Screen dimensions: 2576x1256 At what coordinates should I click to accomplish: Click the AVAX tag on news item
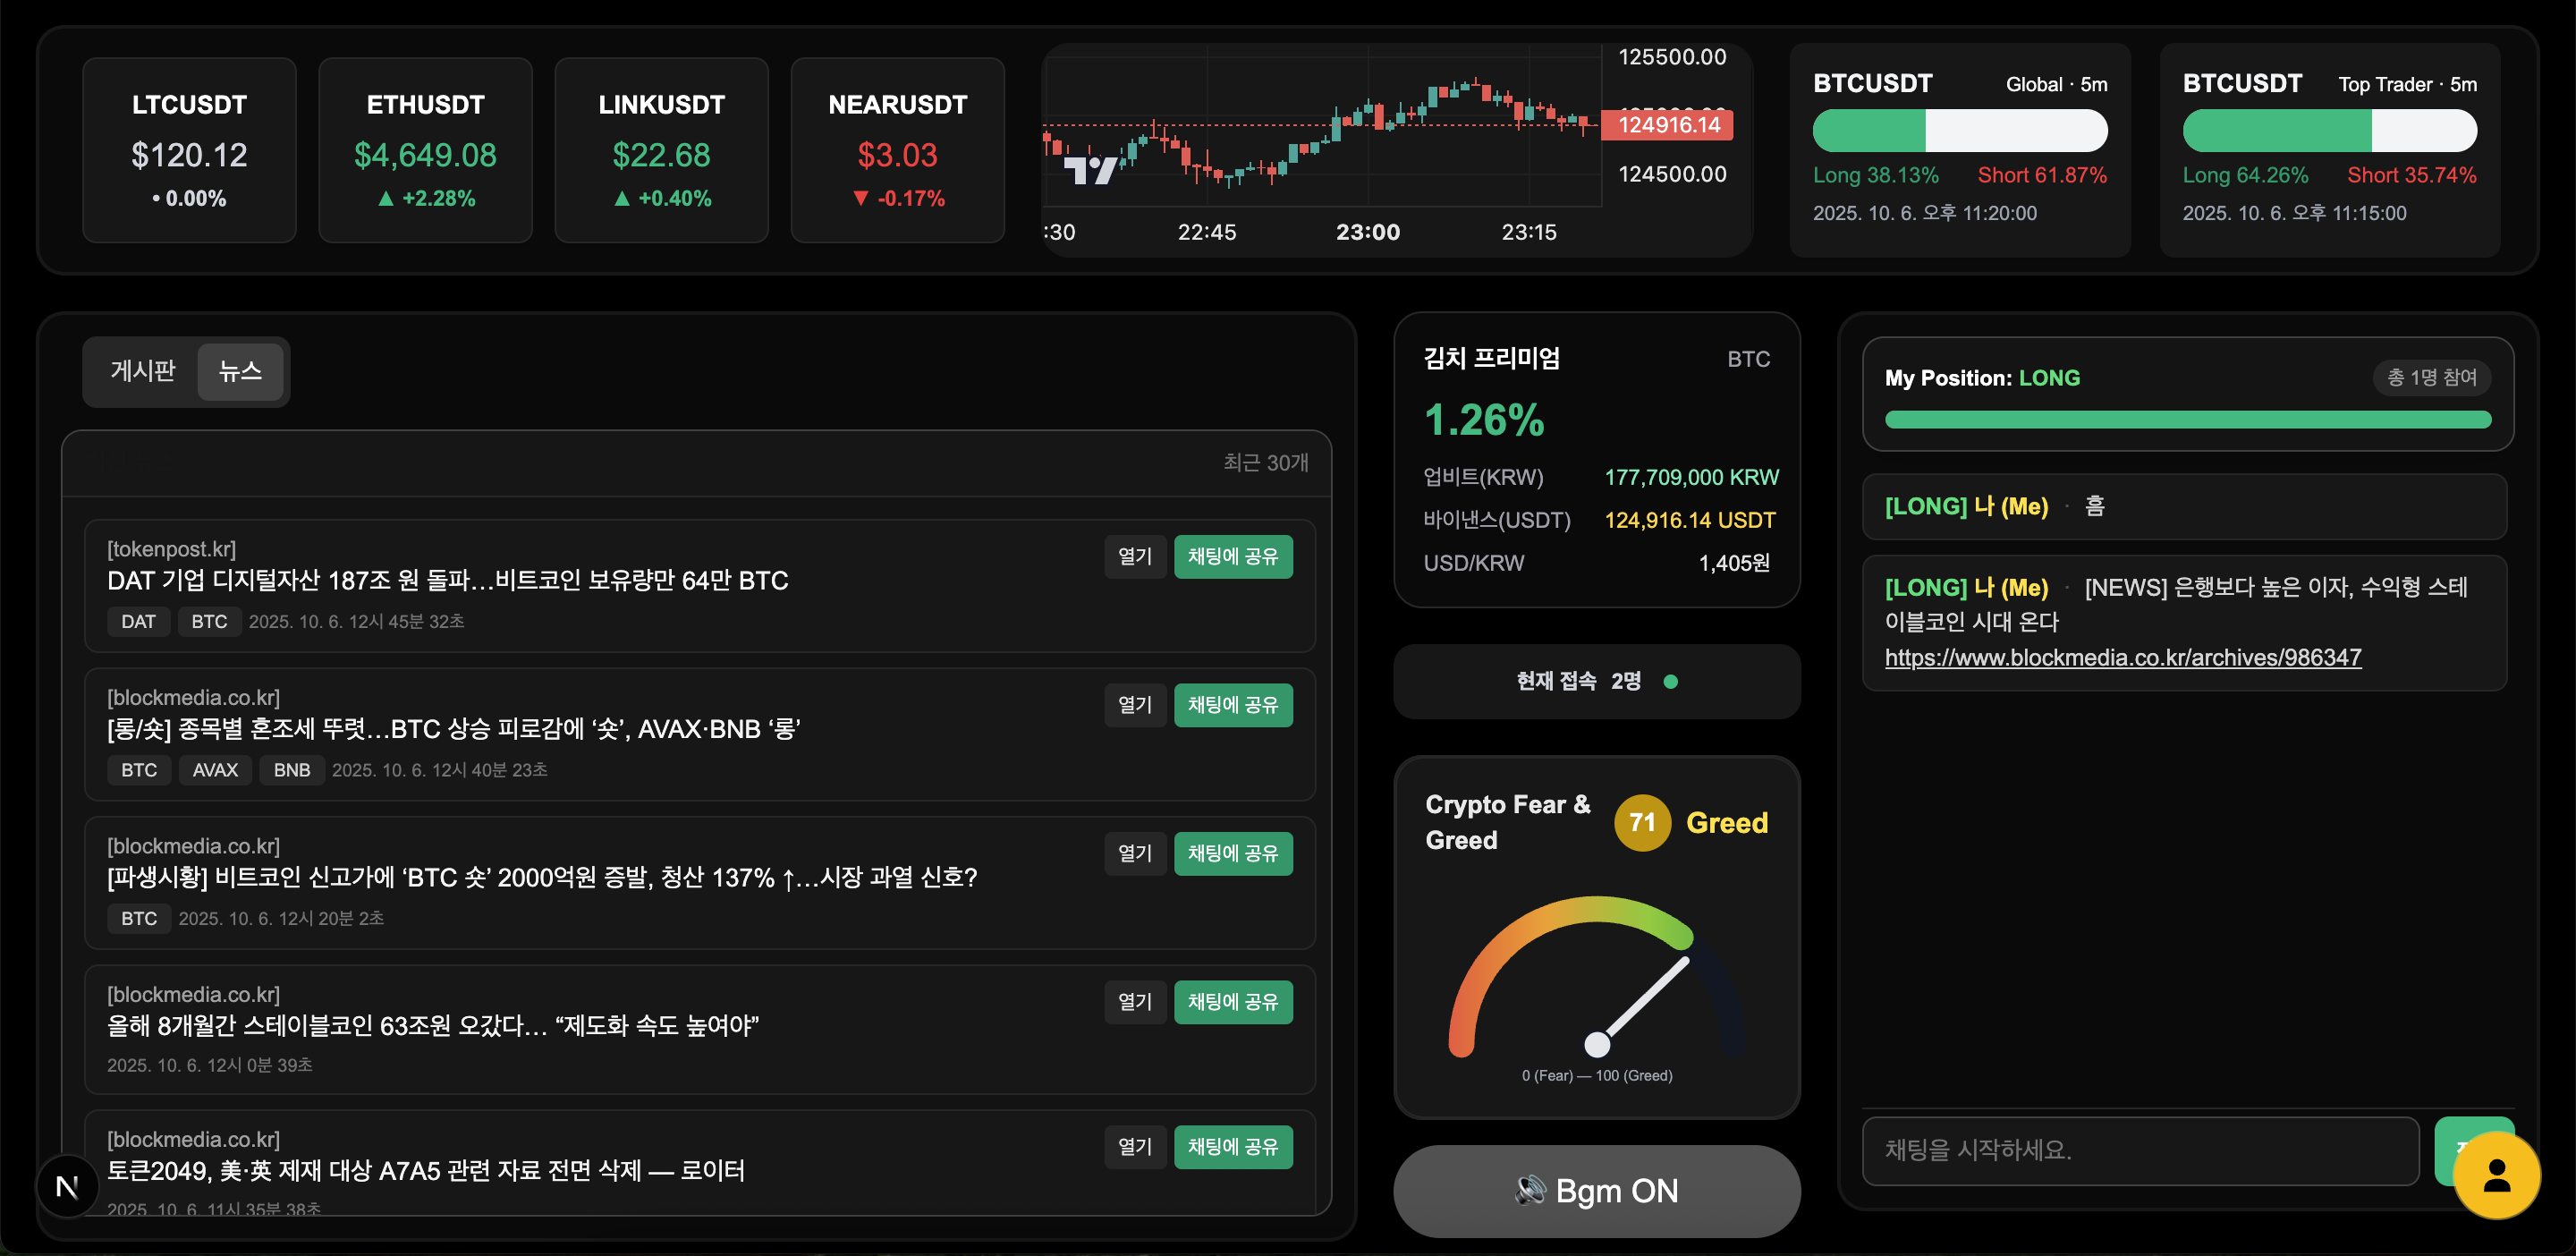click(x=215, y=770)
